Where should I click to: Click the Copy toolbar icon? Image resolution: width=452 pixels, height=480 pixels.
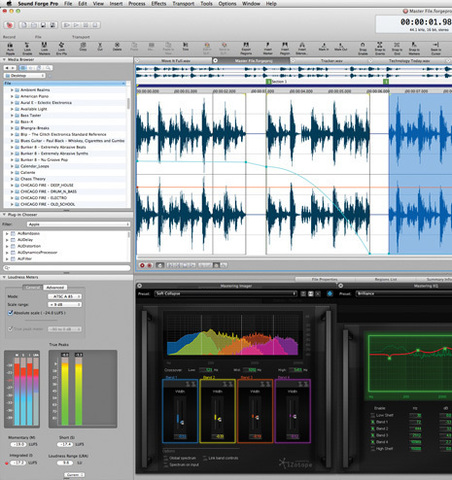click(83, 47)
